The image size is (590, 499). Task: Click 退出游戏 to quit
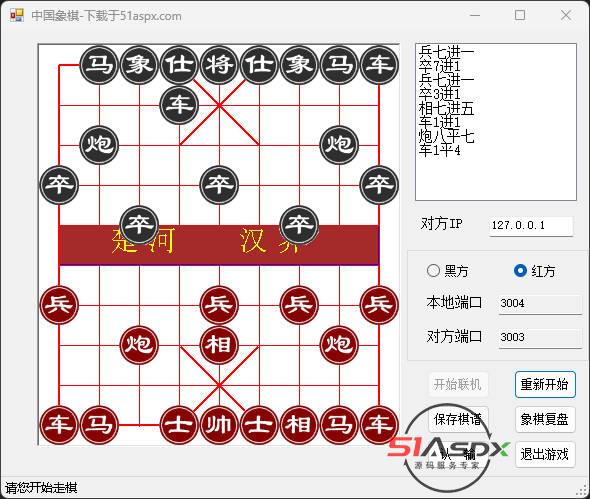(x=545, y=454)
